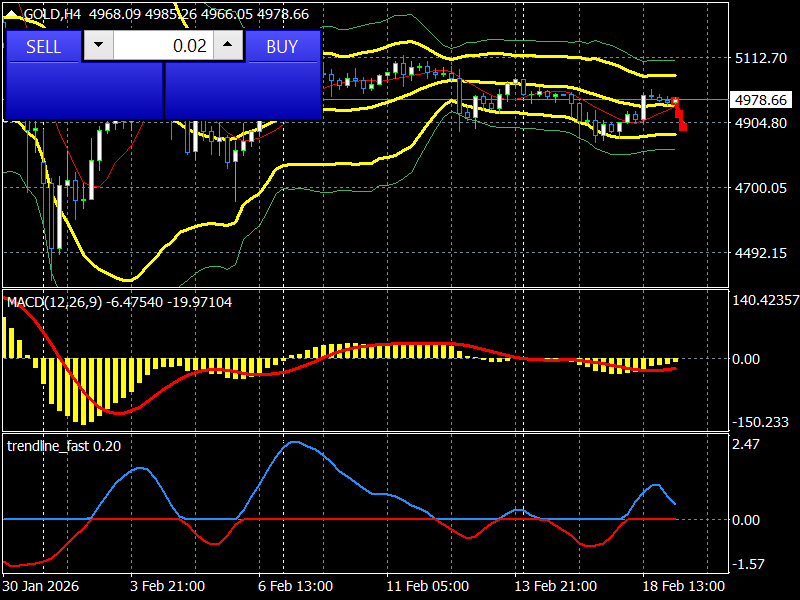The width and height of the screenshot is (800, 600).
Task: Click the 5112.70 price scale level
Action: point(760,58)
